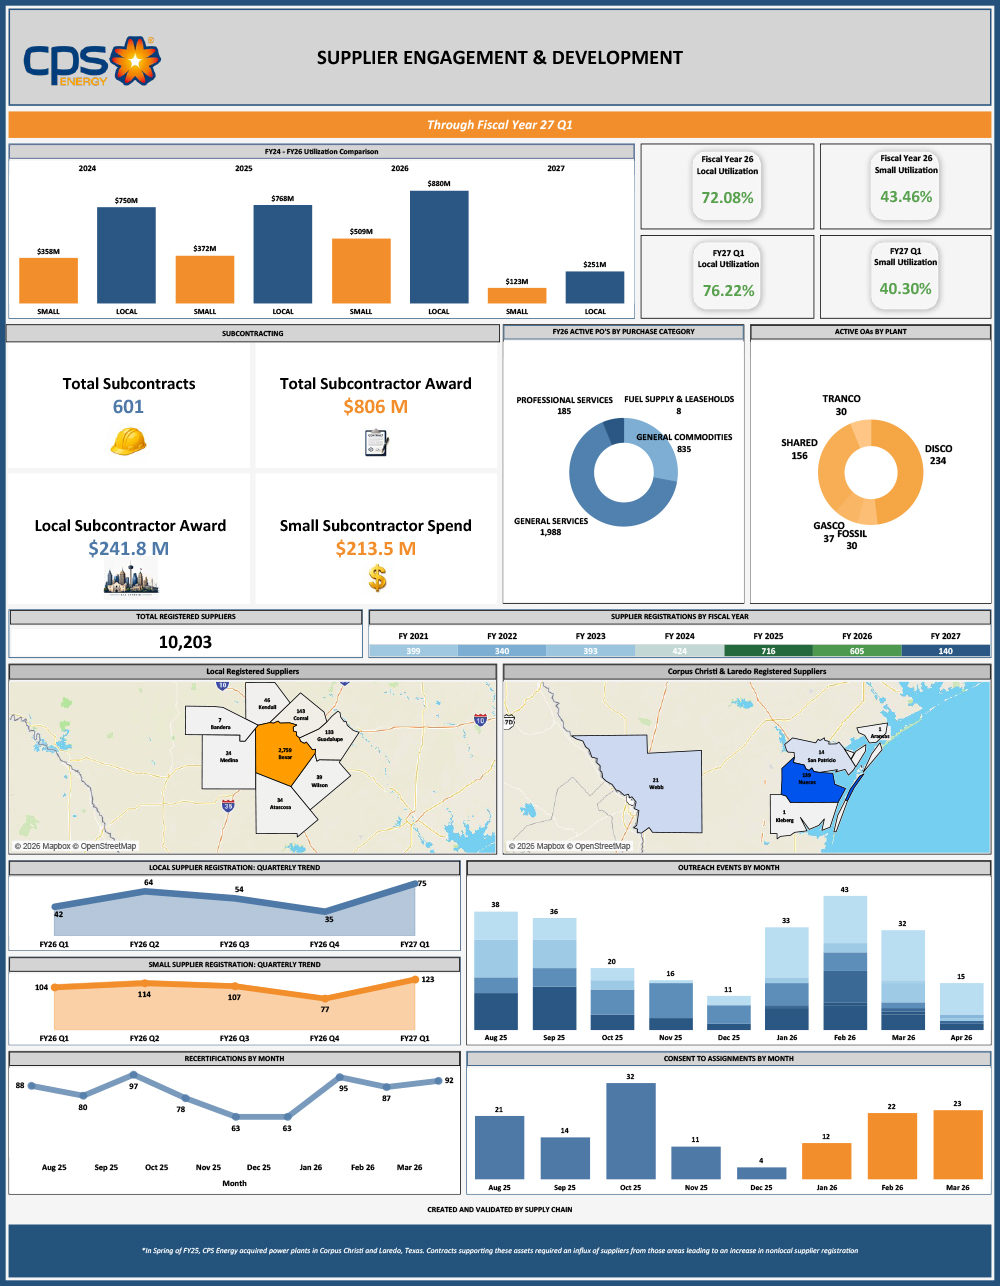Click the FY27 Q1 Small Utilization 40.30% card

click(x=906, y=275)
